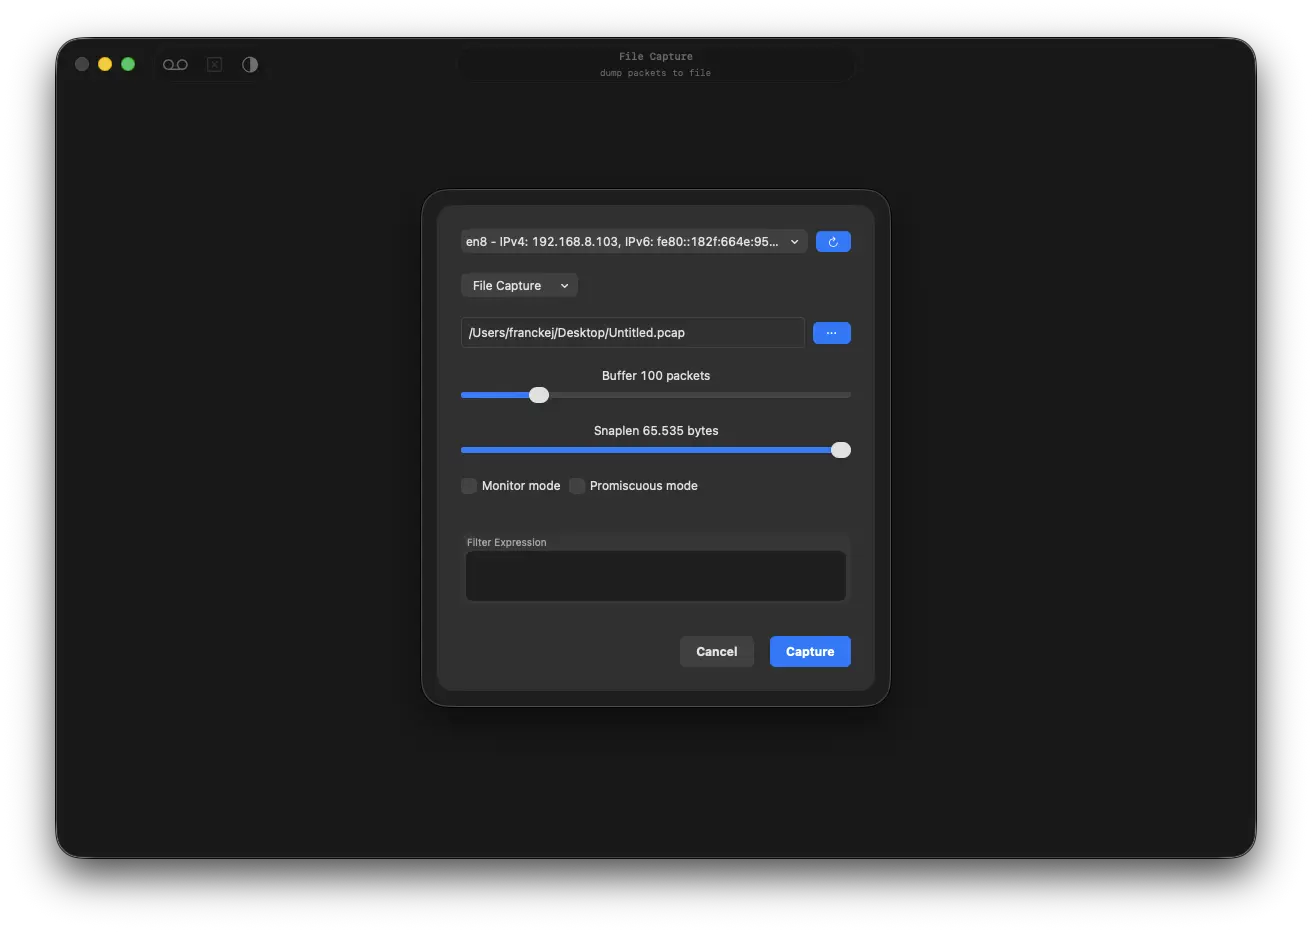Refresh the network interface list
1312x932 pixels.
833,242
